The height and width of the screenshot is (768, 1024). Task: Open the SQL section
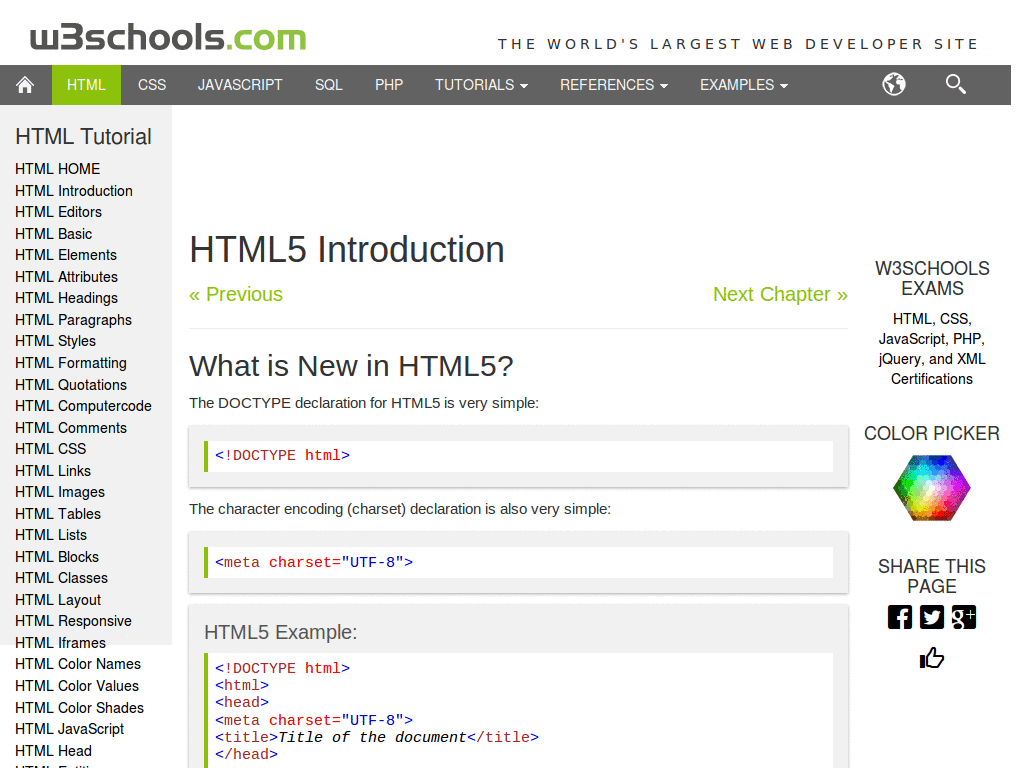pos(328,85)
